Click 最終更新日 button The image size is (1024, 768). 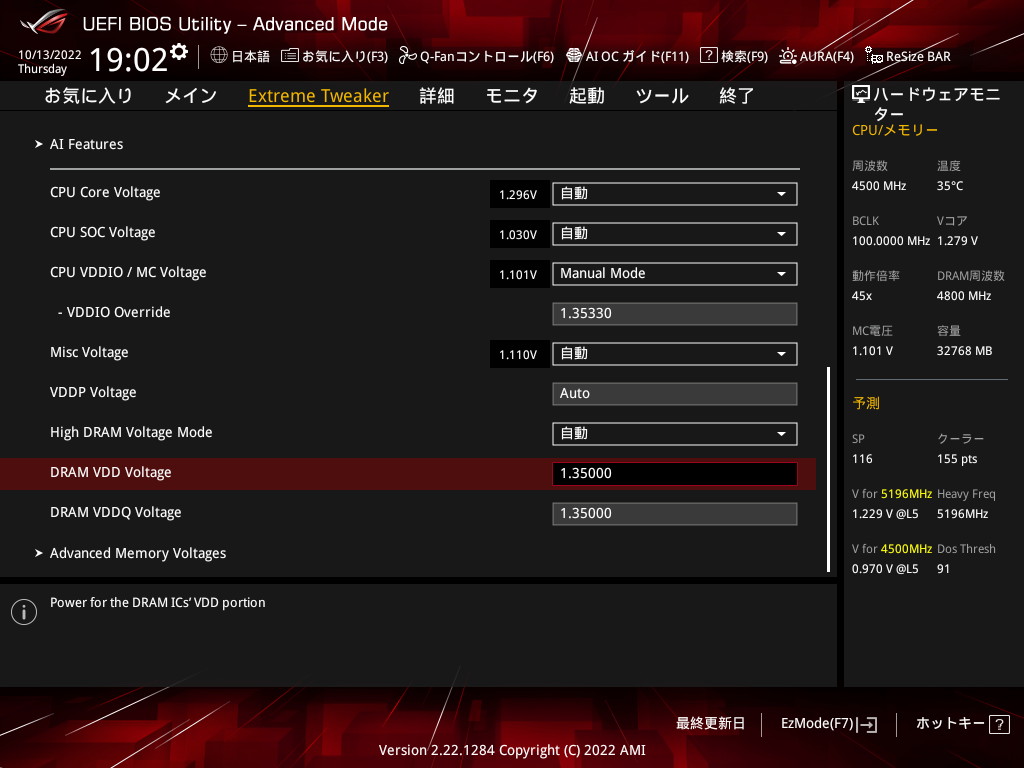(x=710, y=724)
